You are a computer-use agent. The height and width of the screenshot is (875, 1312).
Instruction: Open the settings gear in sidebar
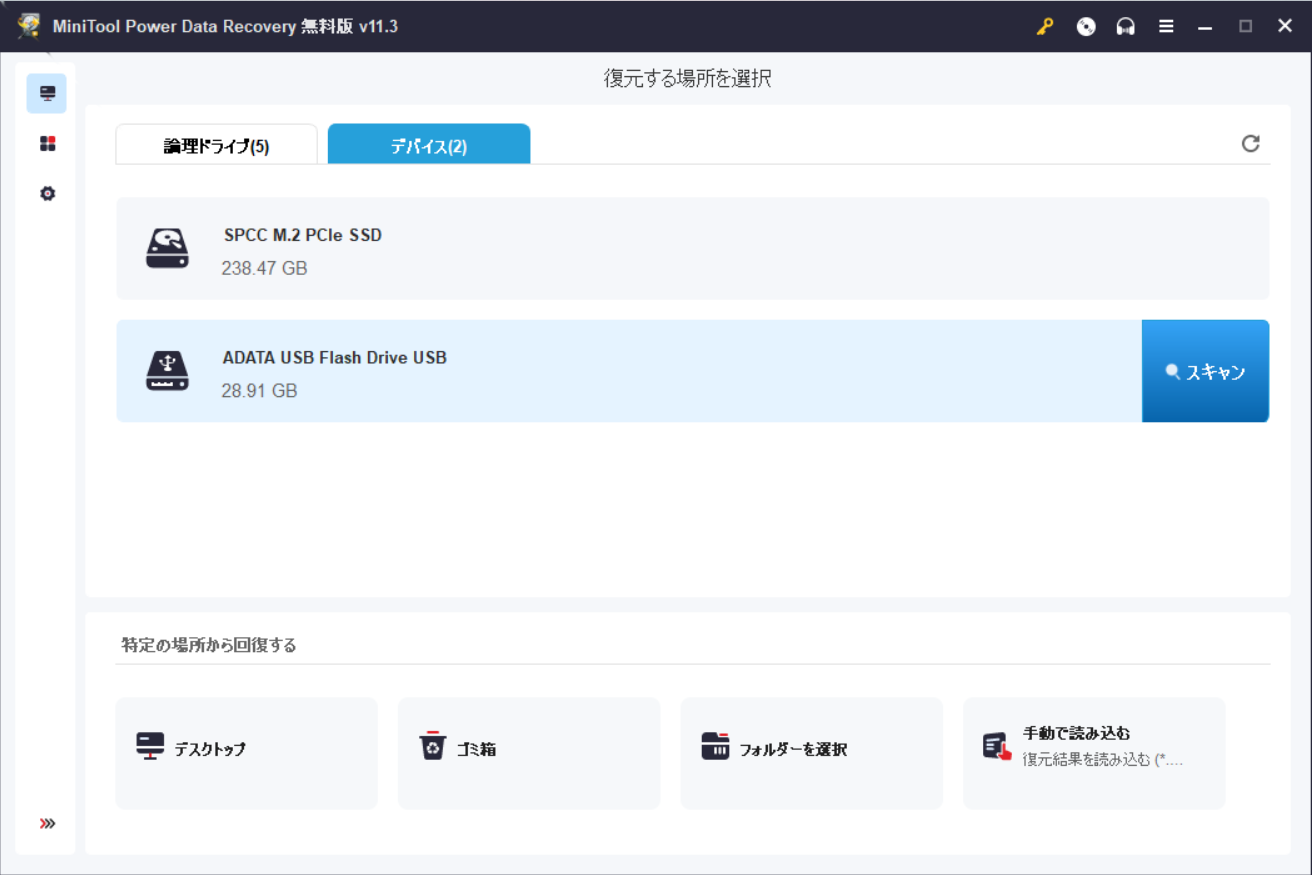(x=47, y=194)
